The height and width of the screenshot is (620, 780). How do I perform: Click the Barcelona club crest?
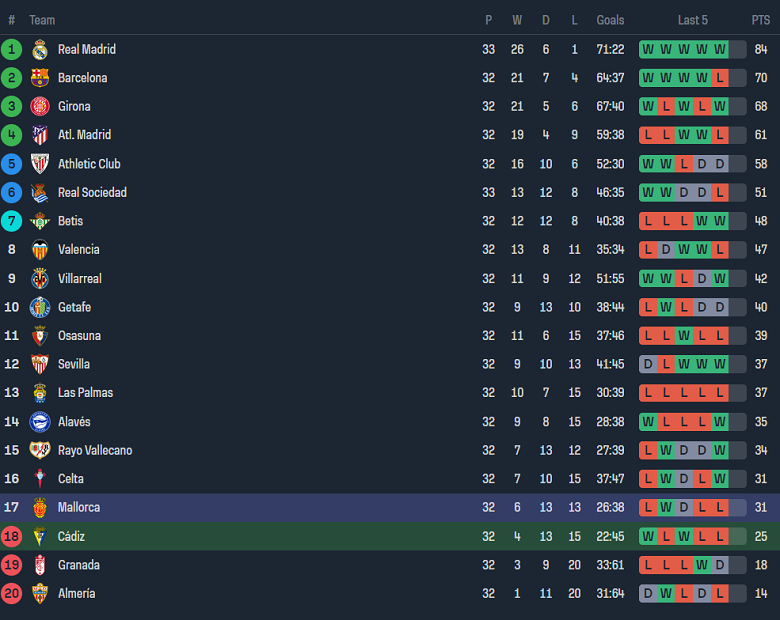(40, 78)
